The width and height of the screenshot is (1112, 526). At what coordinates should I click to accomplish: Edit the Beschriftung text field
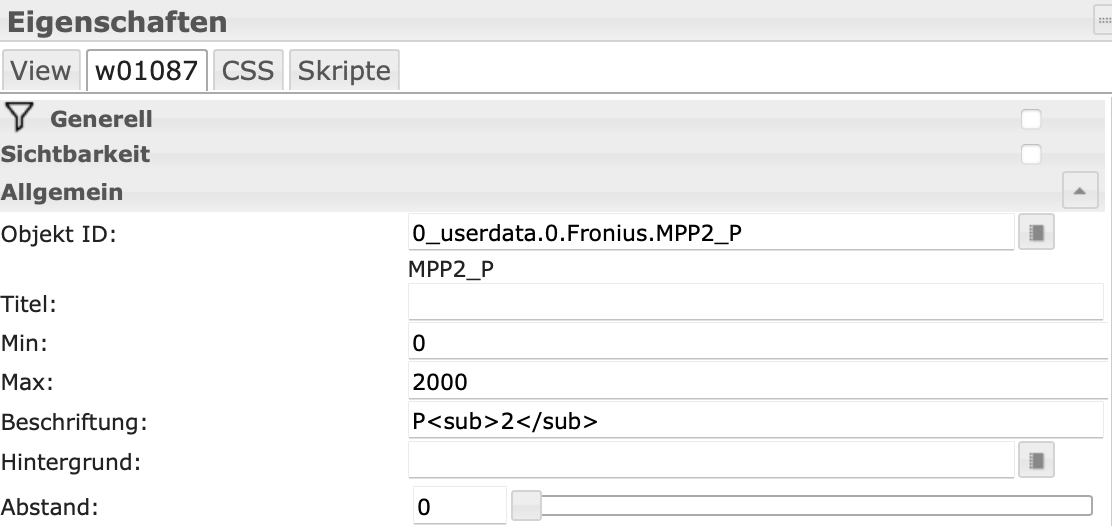(755, 422)
